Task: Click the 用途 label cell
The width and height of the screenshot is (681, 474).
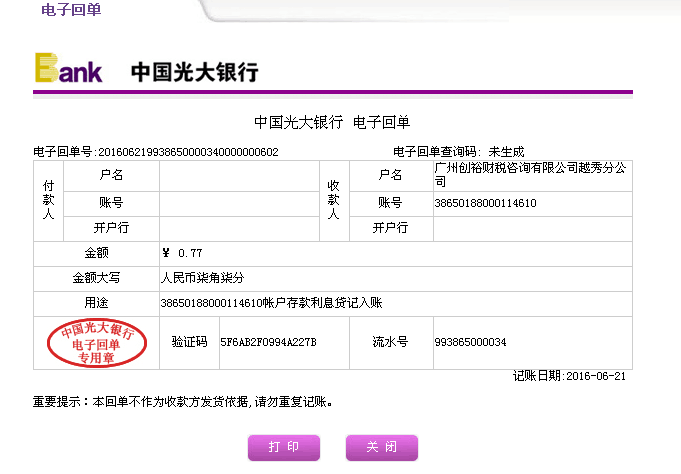Action: pyautogui.click(x=96, y=303)
